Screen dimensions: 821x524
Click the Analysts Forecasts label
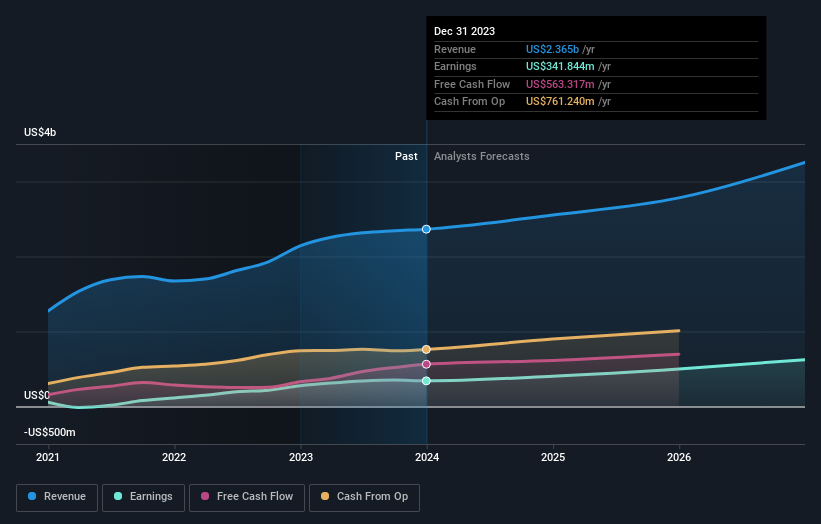[x=482, y=157]
